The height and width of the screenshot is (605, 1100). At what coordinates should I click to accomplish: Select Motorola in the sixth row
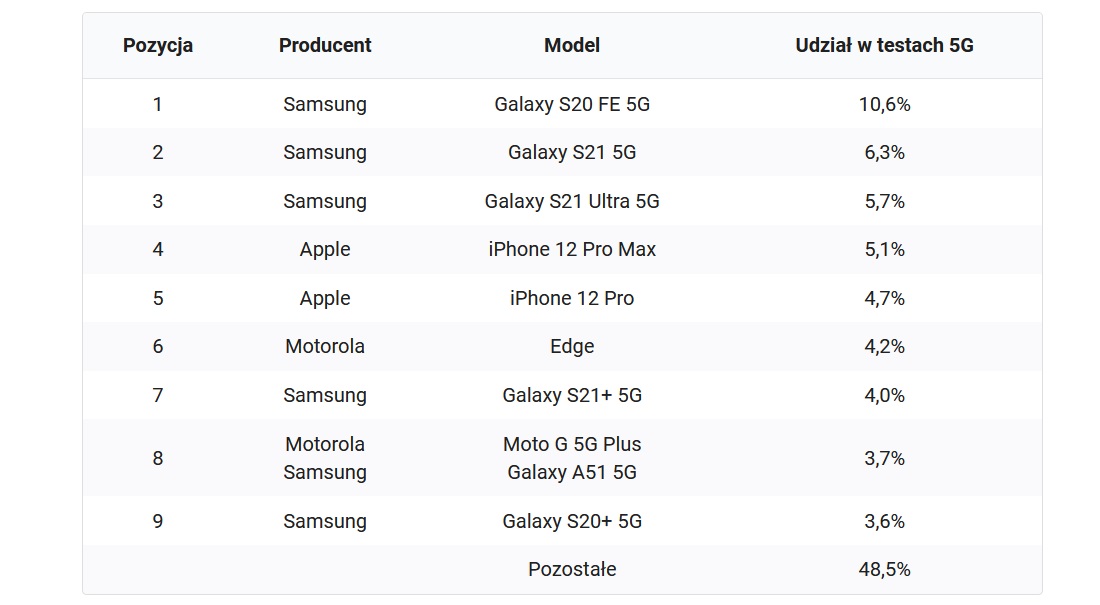325,346
